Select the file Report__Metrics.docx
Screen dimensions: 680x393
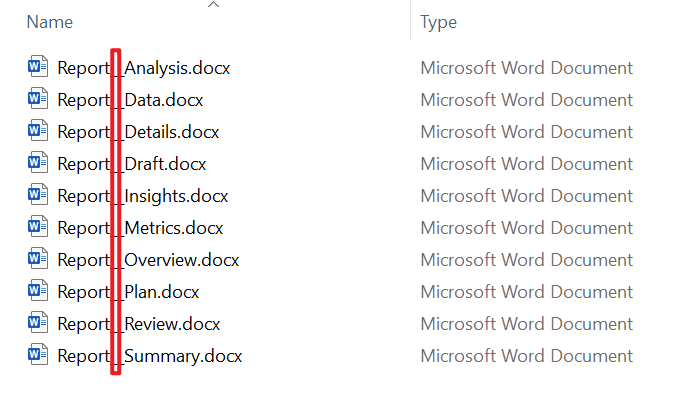tap(140, 228)
